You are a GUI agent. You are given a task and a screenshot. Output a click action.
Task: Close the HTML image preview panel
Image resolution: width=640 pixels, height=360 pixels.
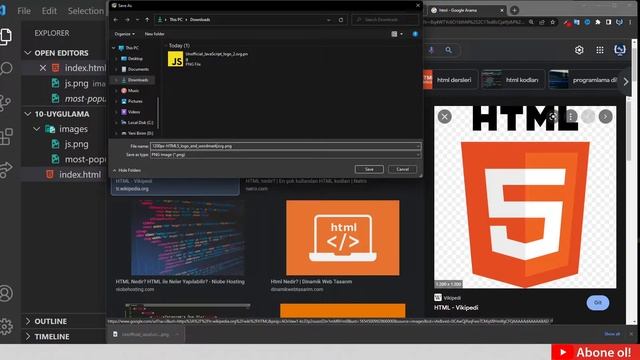444,117
